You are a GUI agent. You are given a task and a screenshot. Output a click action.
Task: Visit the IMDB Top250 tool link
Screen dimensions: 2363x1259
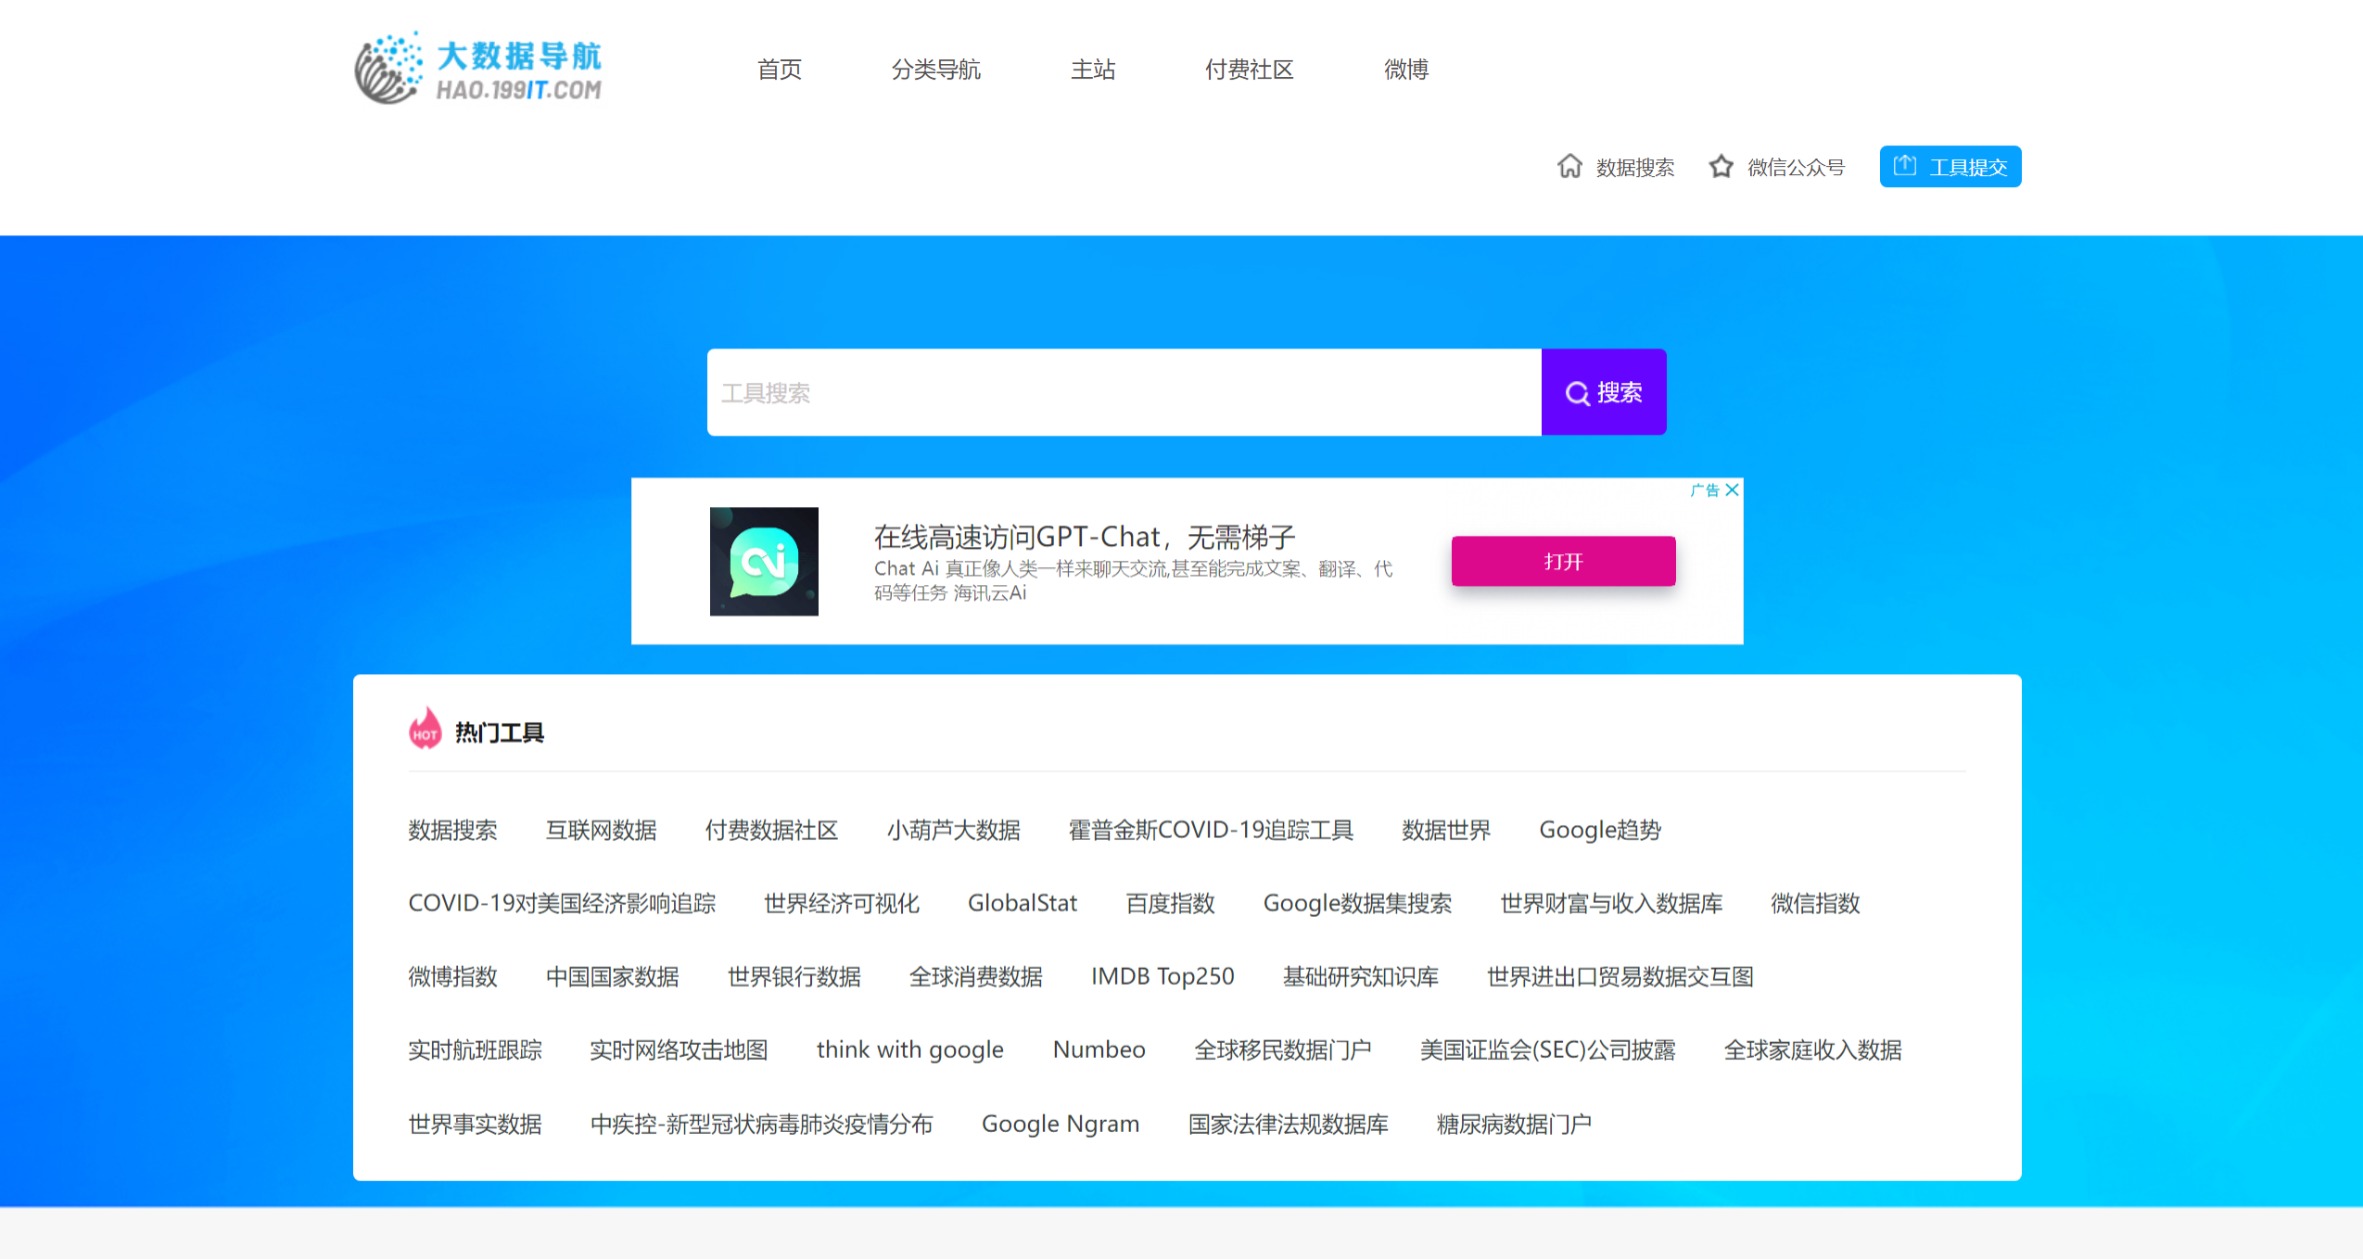click(x=1162, y=976)
